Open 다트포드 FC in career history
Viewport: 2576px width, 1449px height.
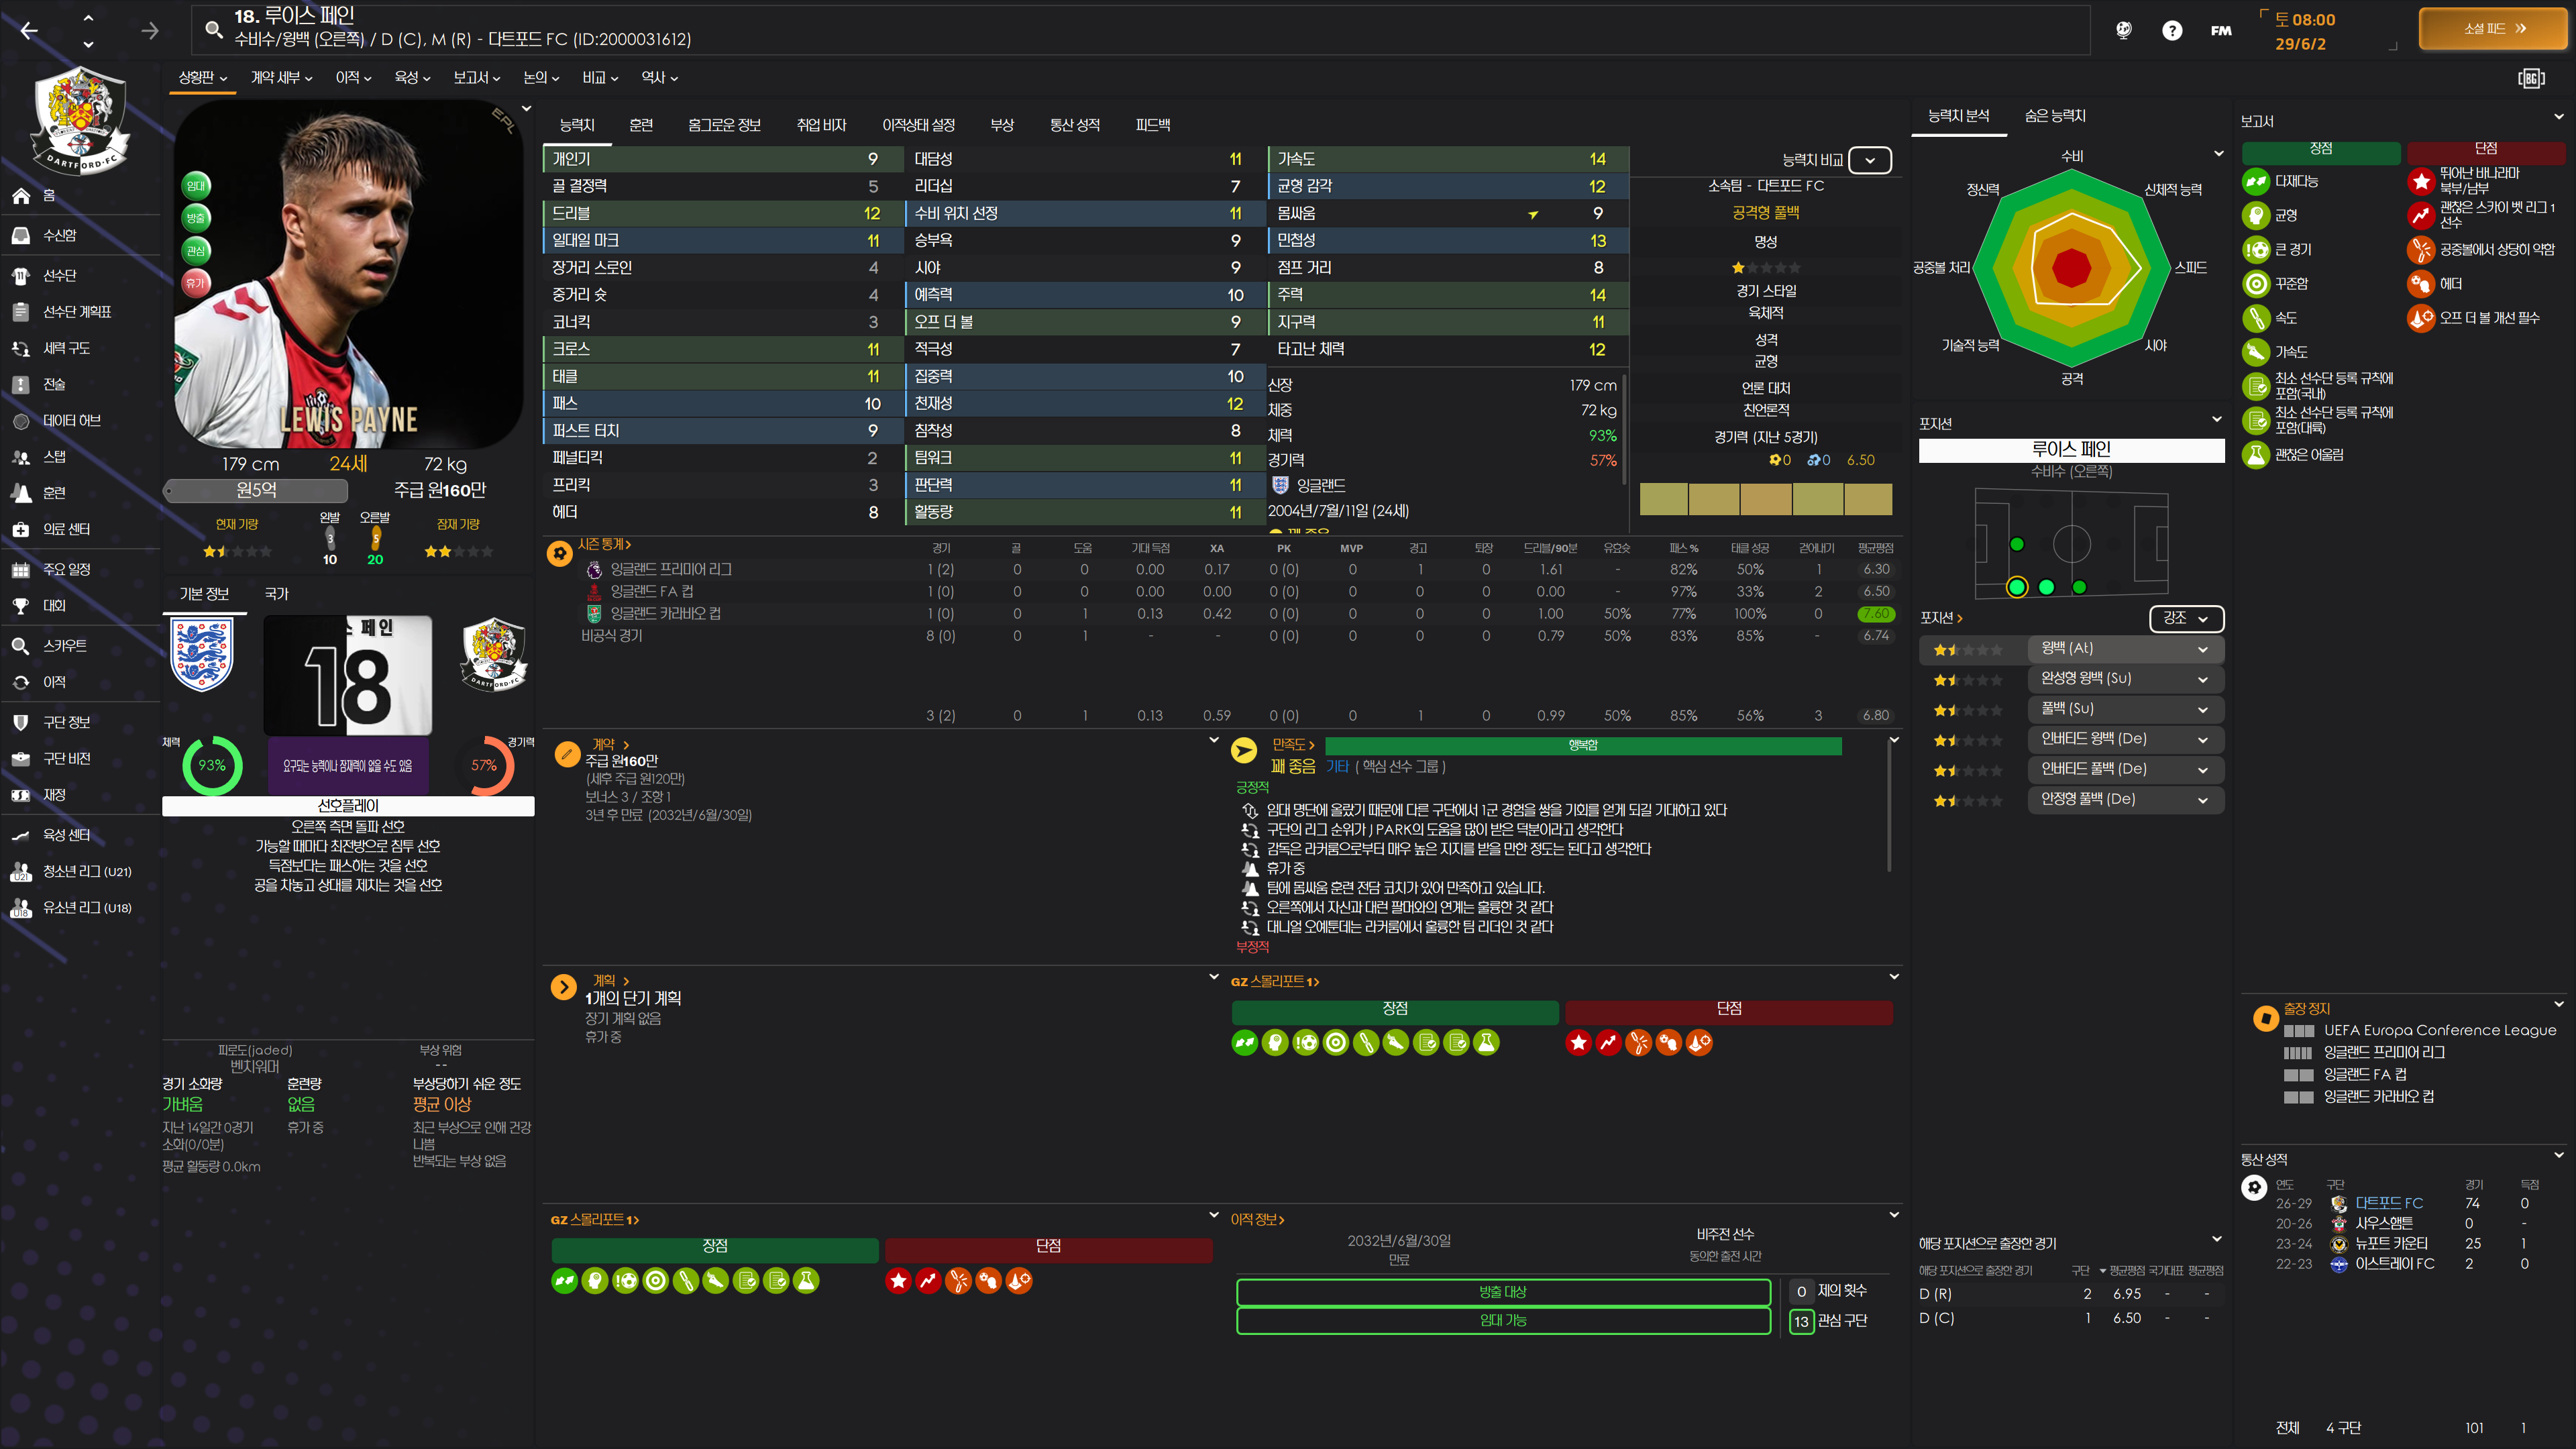click(x=2388, y=1203)
